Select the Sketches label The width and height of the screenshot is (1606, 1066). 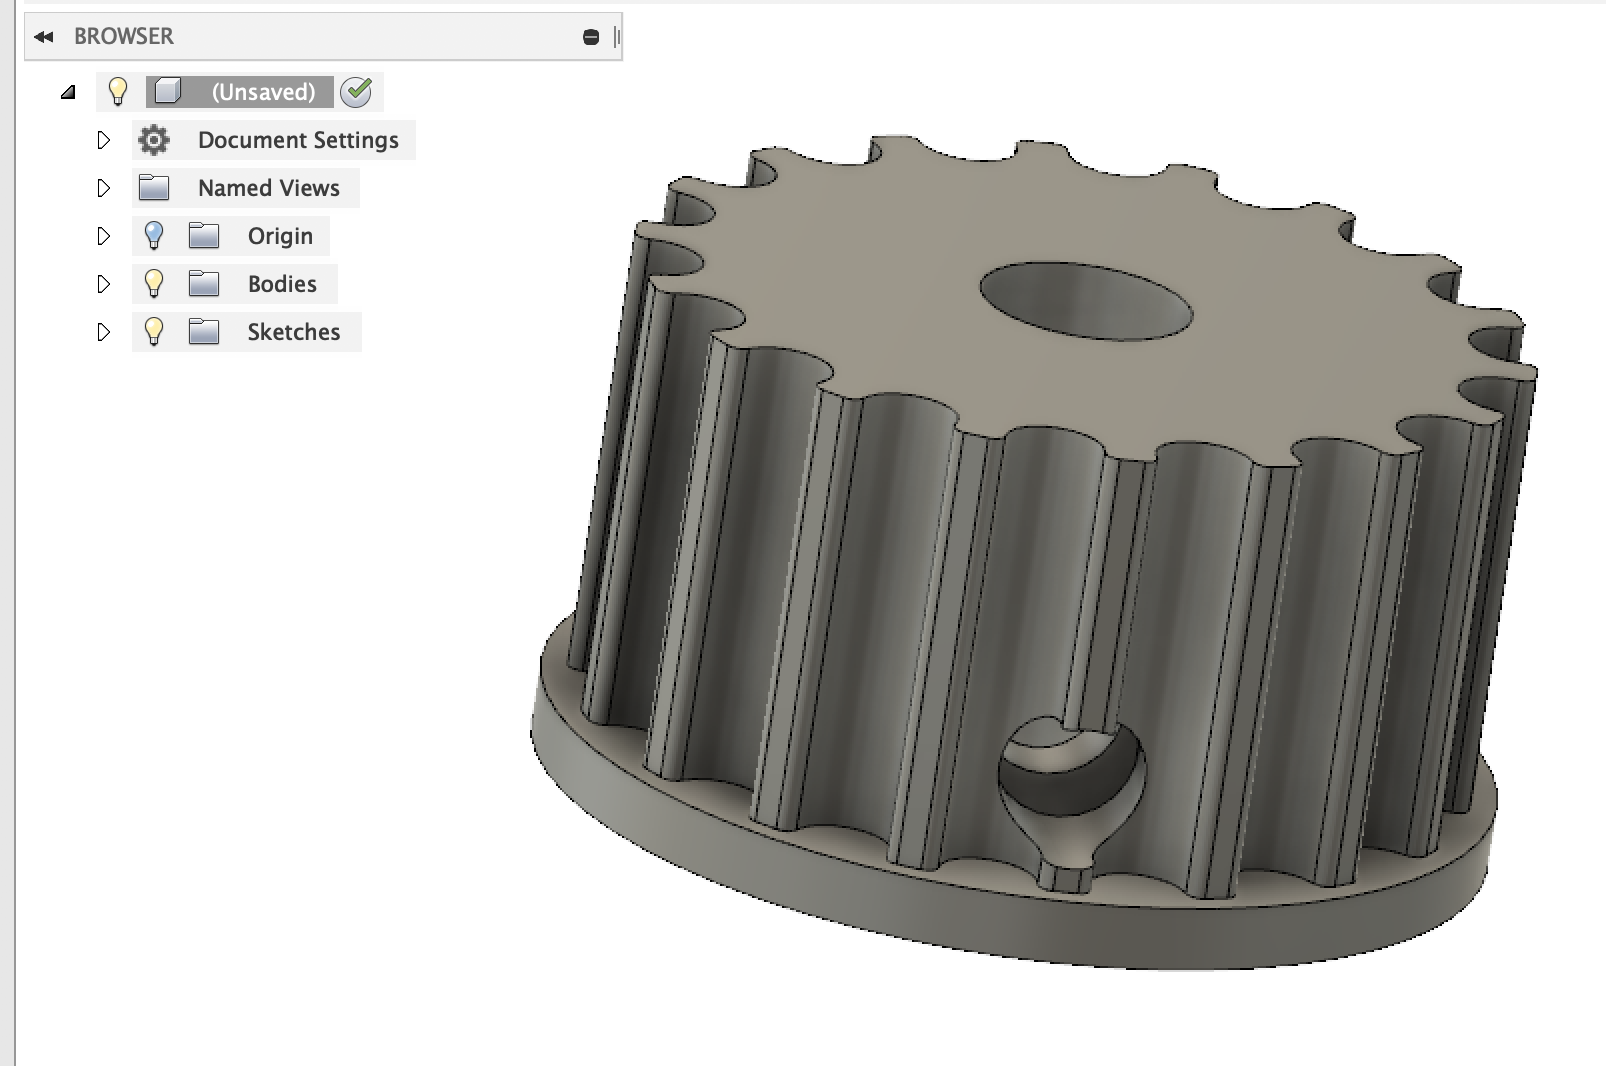294,332
